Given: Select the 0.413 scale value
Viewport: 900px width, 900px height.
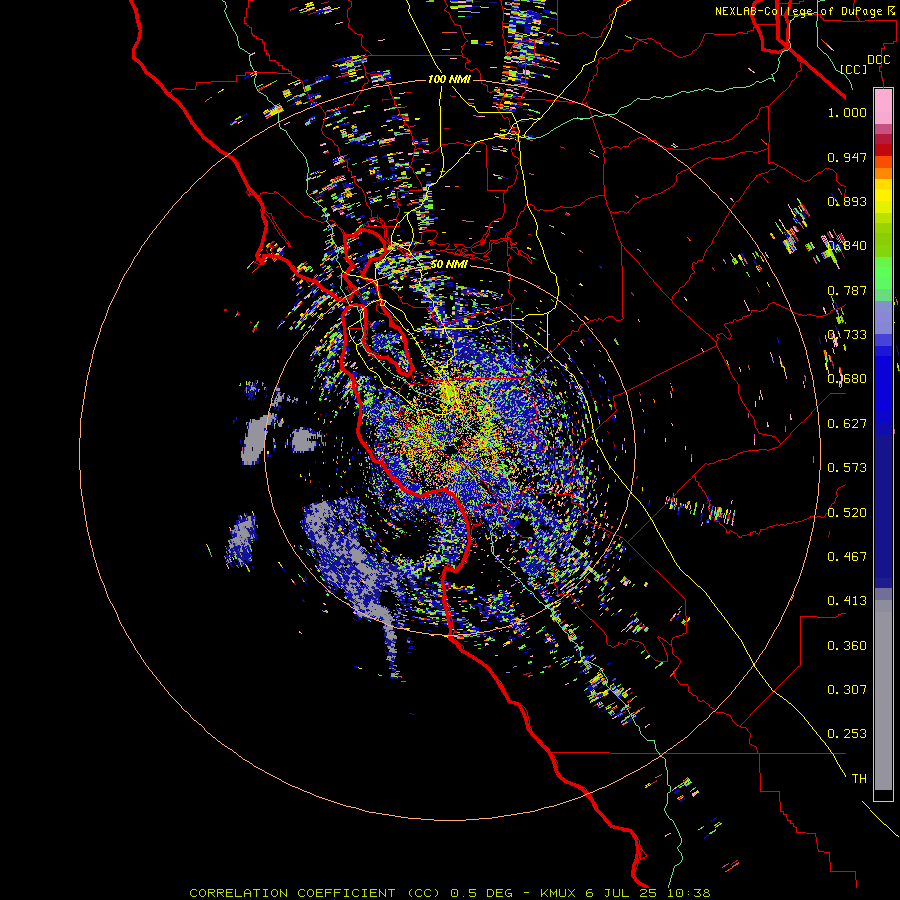Looking at the screenshot, I should [x=847, y=601].
